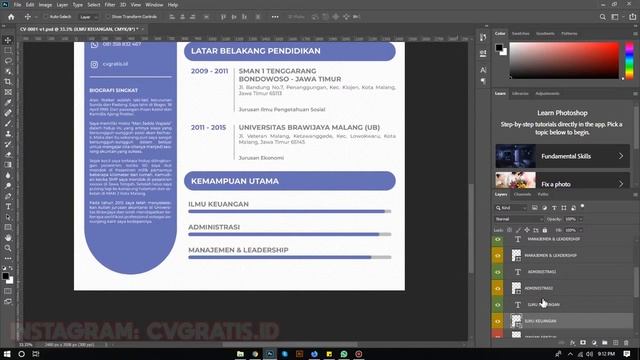Screen dimensions: 640x360
Task: Select the Clone Stamp tool
Action: pyautogui.click(x=8, y=134)
